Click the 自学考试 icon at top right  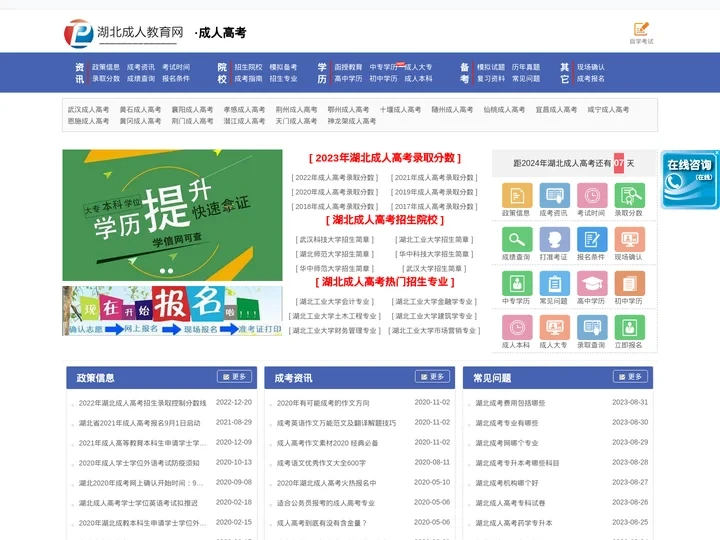(x=641, y=31)
